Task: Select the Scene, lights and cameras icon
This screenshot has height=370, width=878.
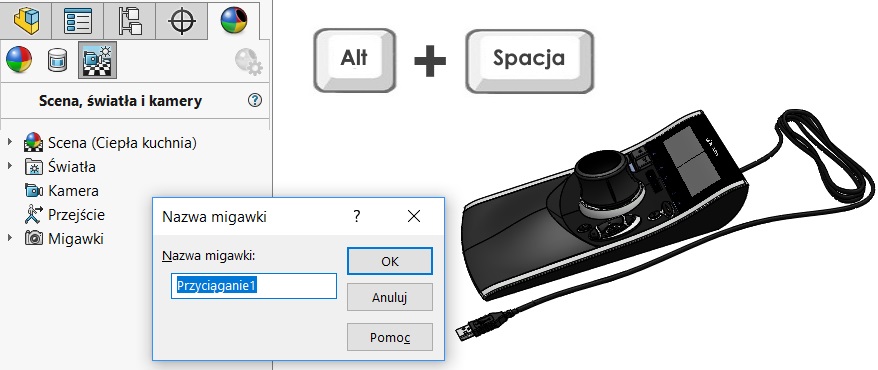Action: tap(97, 59)
